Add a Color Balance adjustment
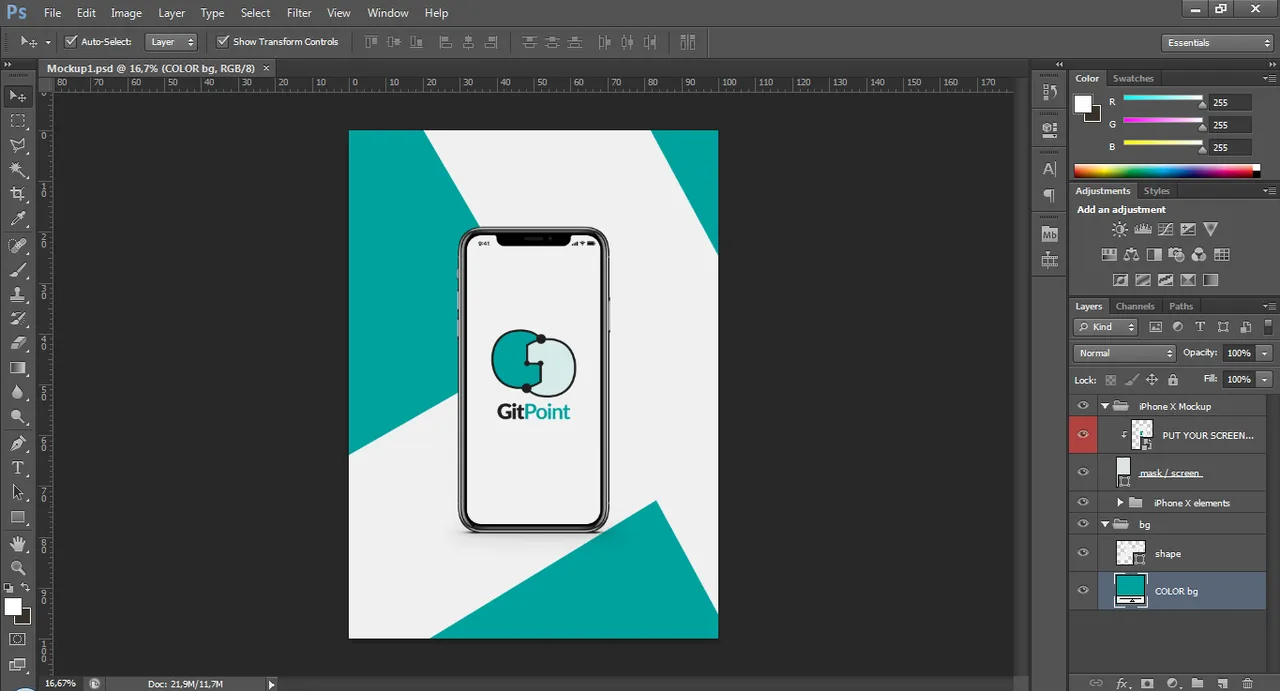 click(1131, 255)
